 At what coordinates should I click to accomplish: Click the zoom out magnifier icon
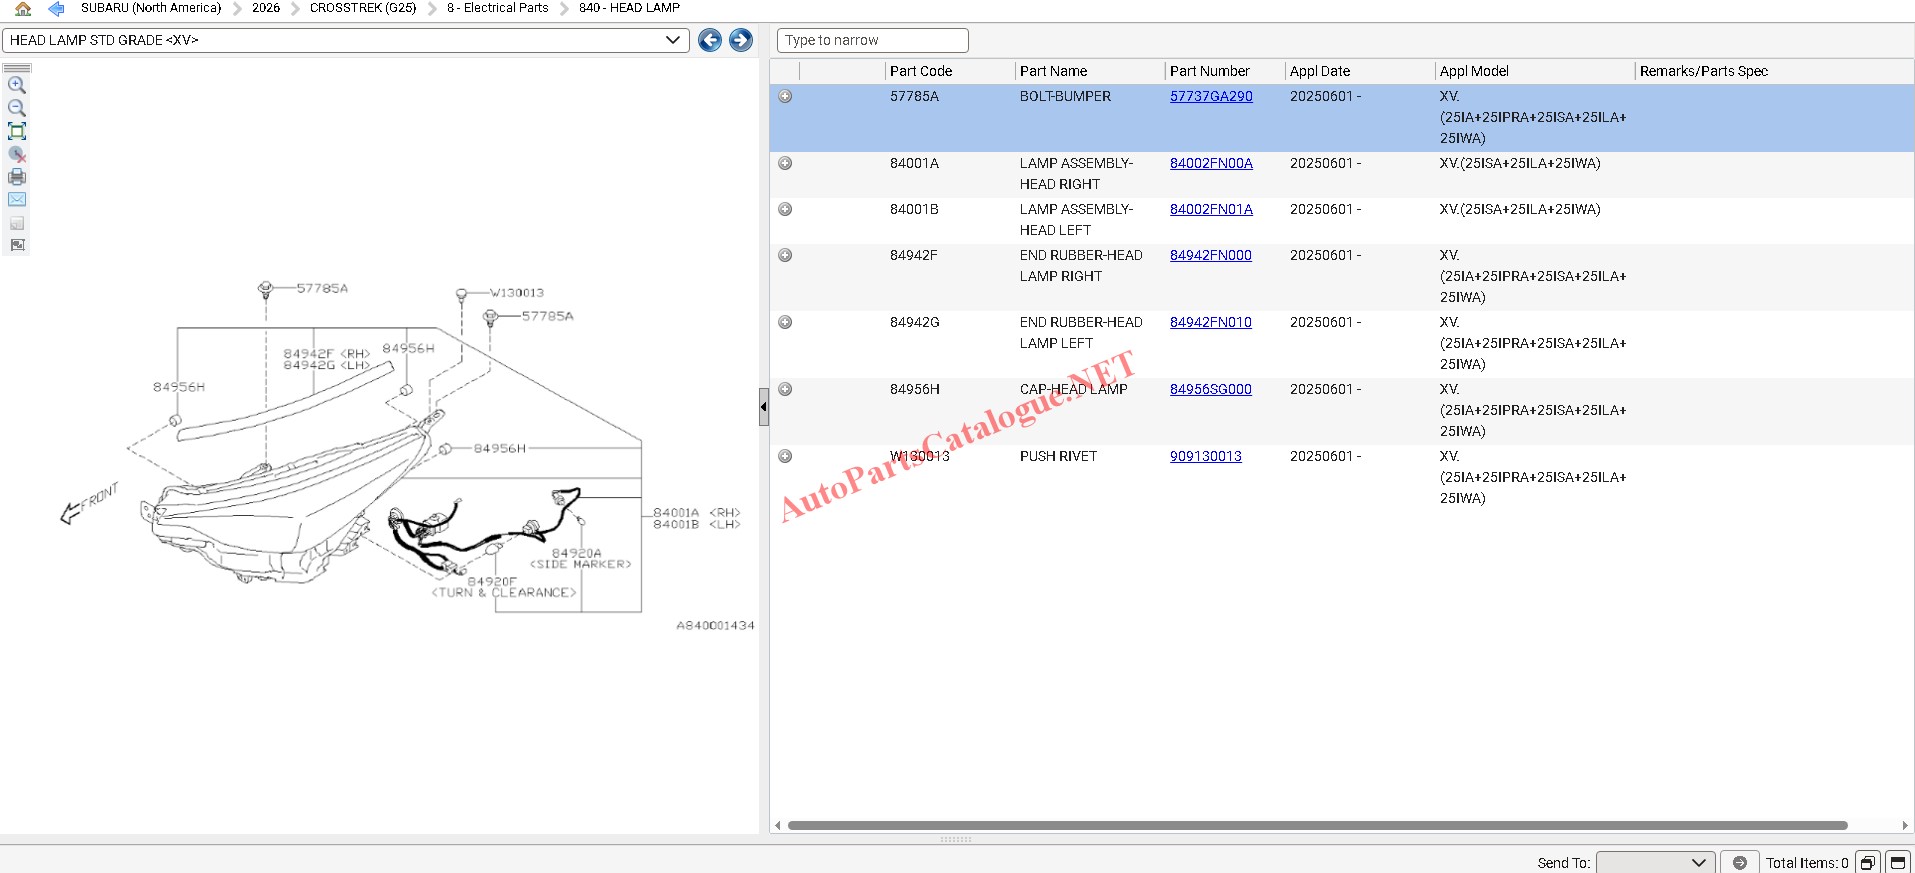17,108
